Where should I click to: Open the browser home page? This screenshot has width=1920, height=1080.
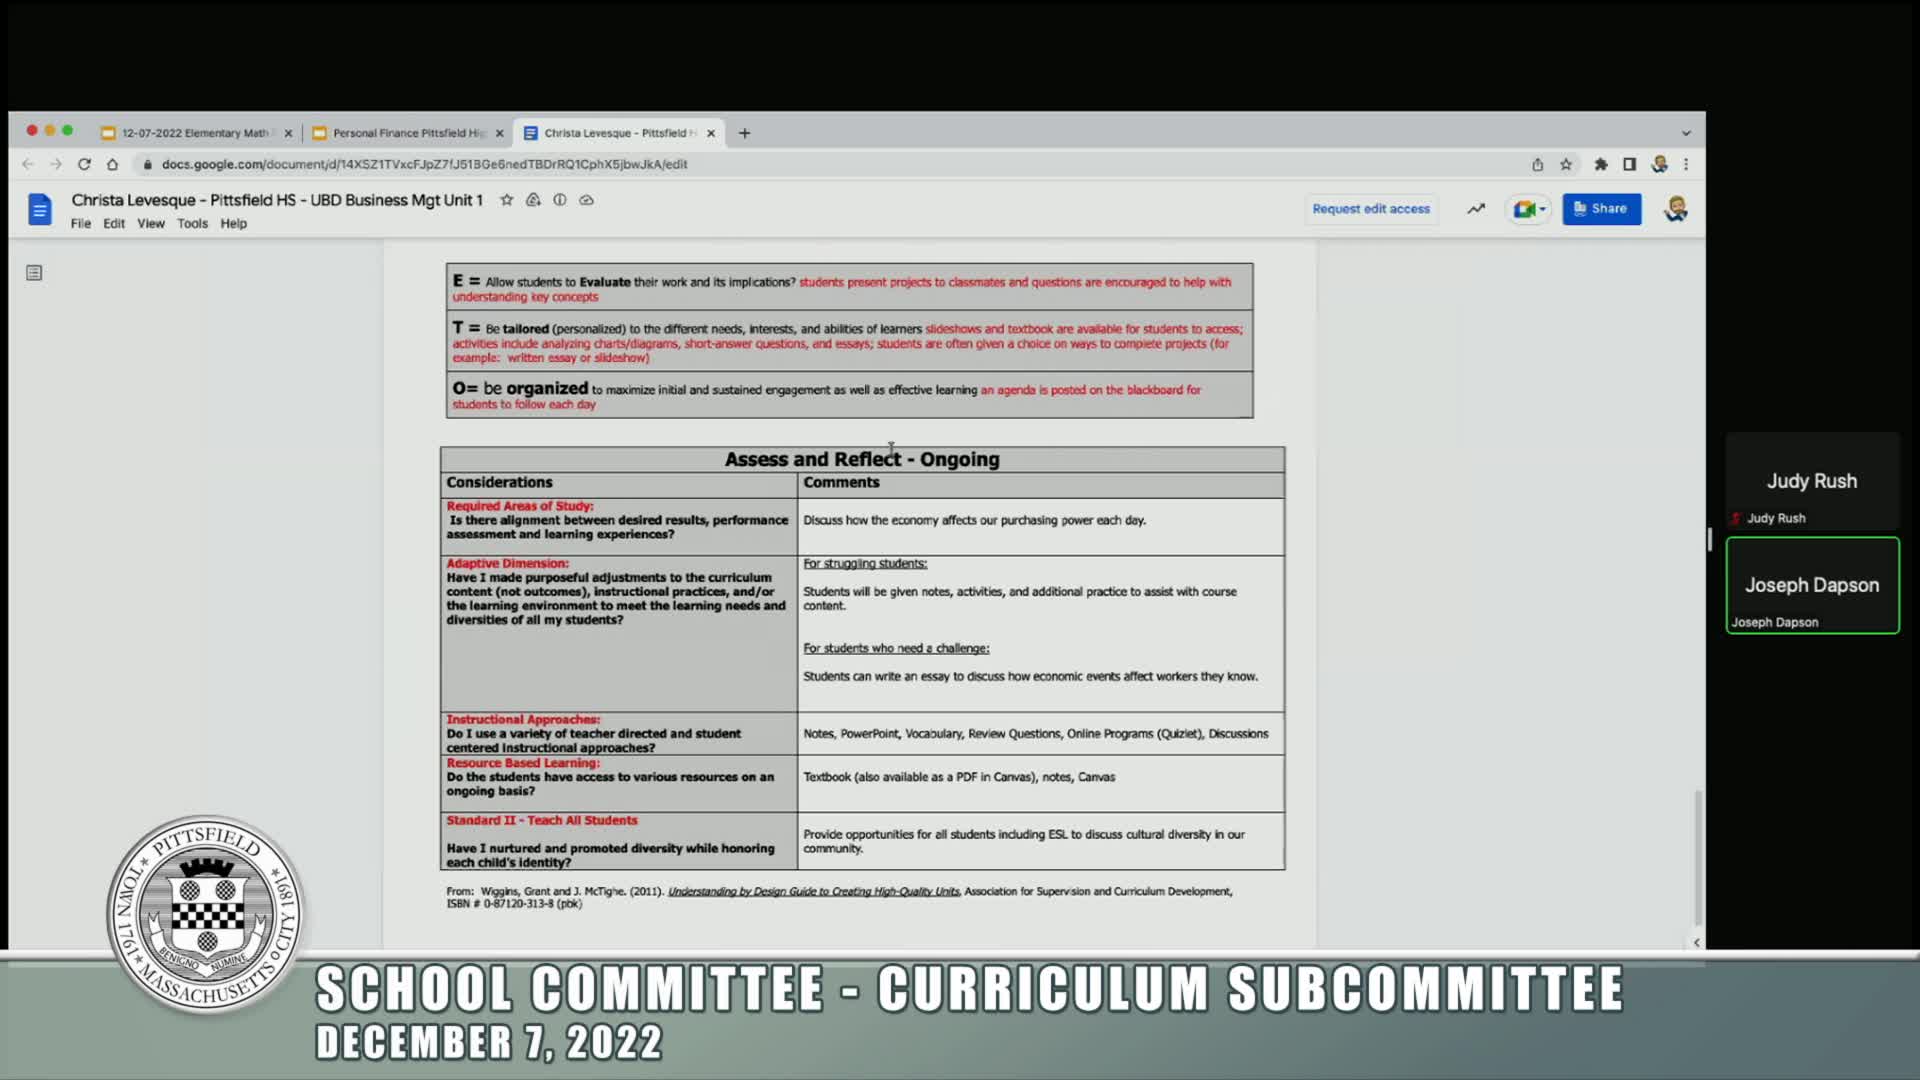[112, 164]
